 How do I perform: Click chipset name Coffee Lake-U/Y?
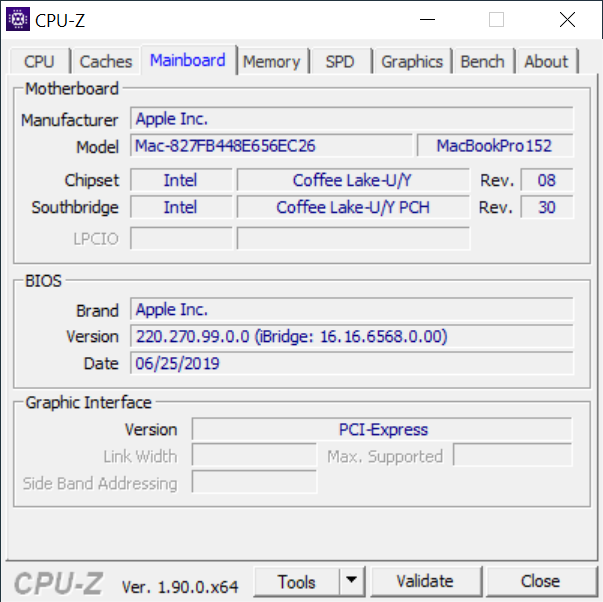[x=353, y=180]
